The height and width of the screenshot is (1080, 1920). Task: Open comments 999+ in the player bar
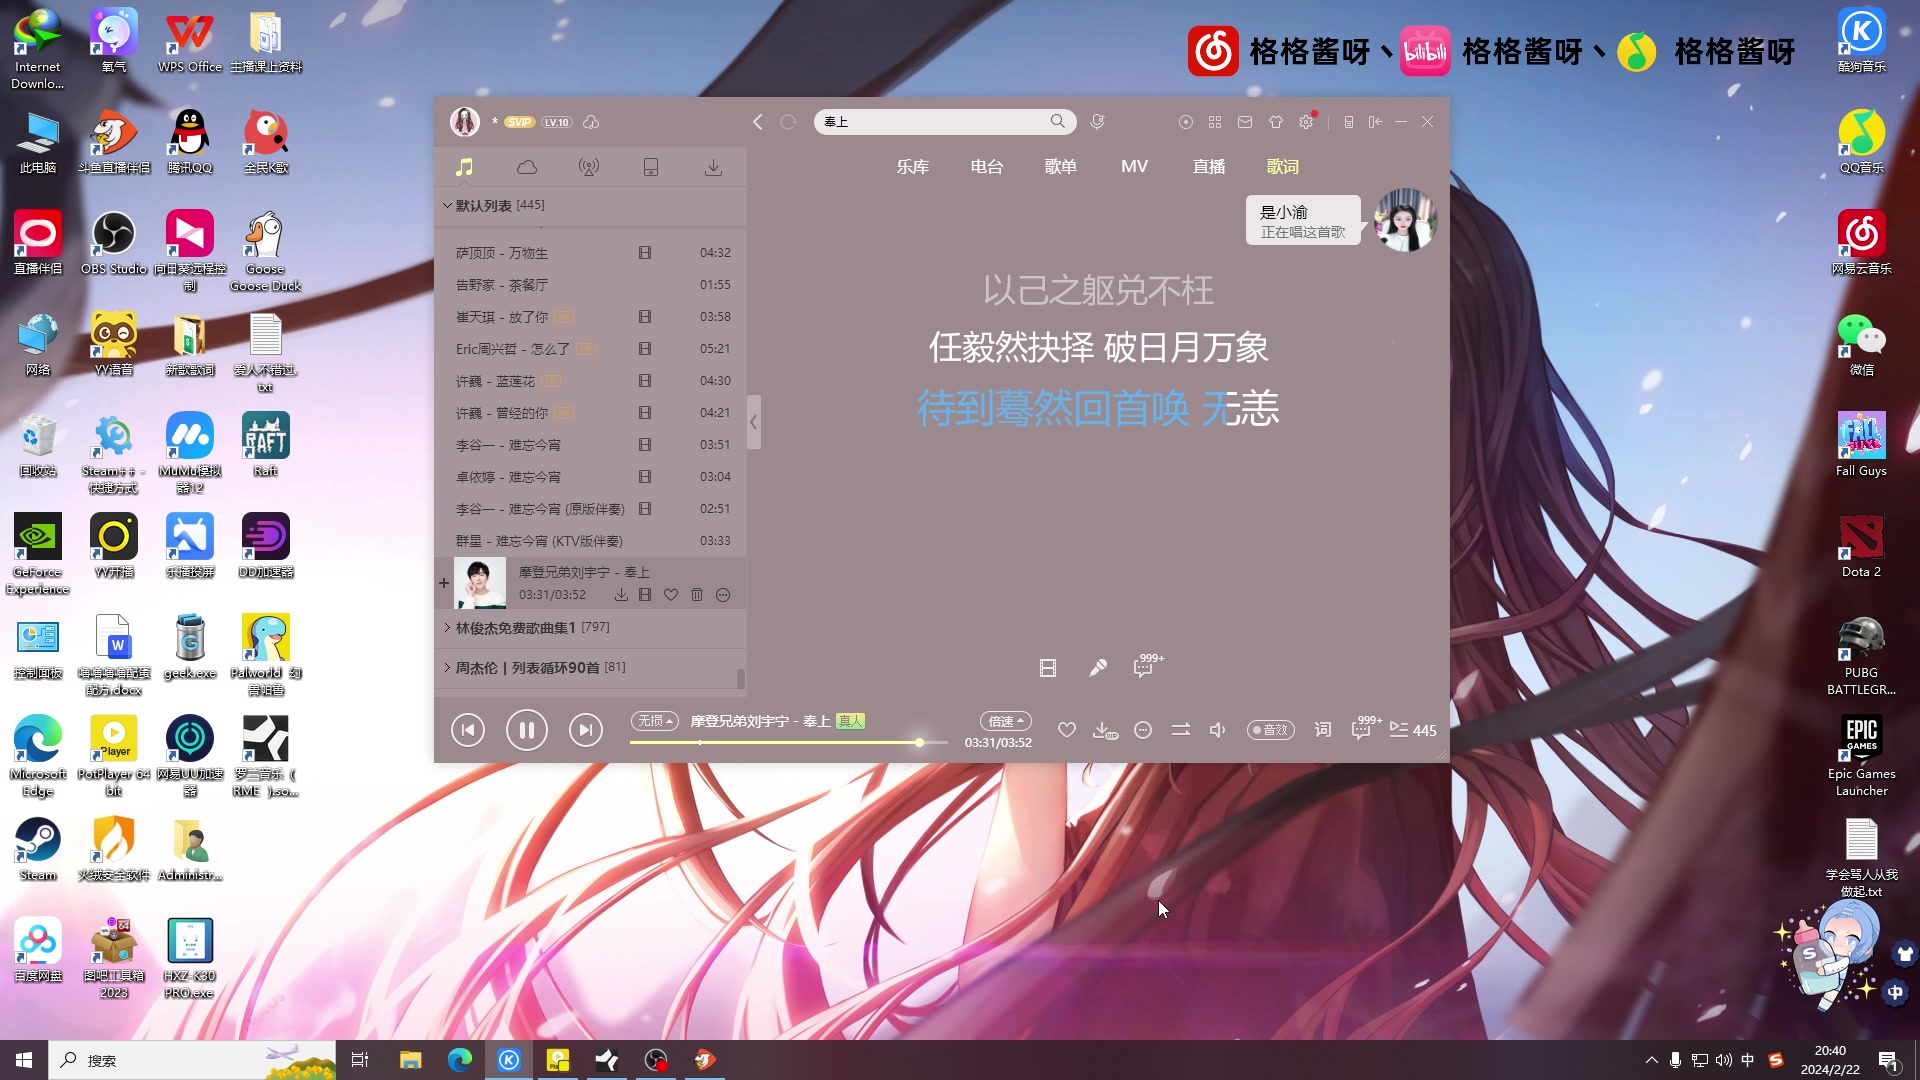(1365, 728)
